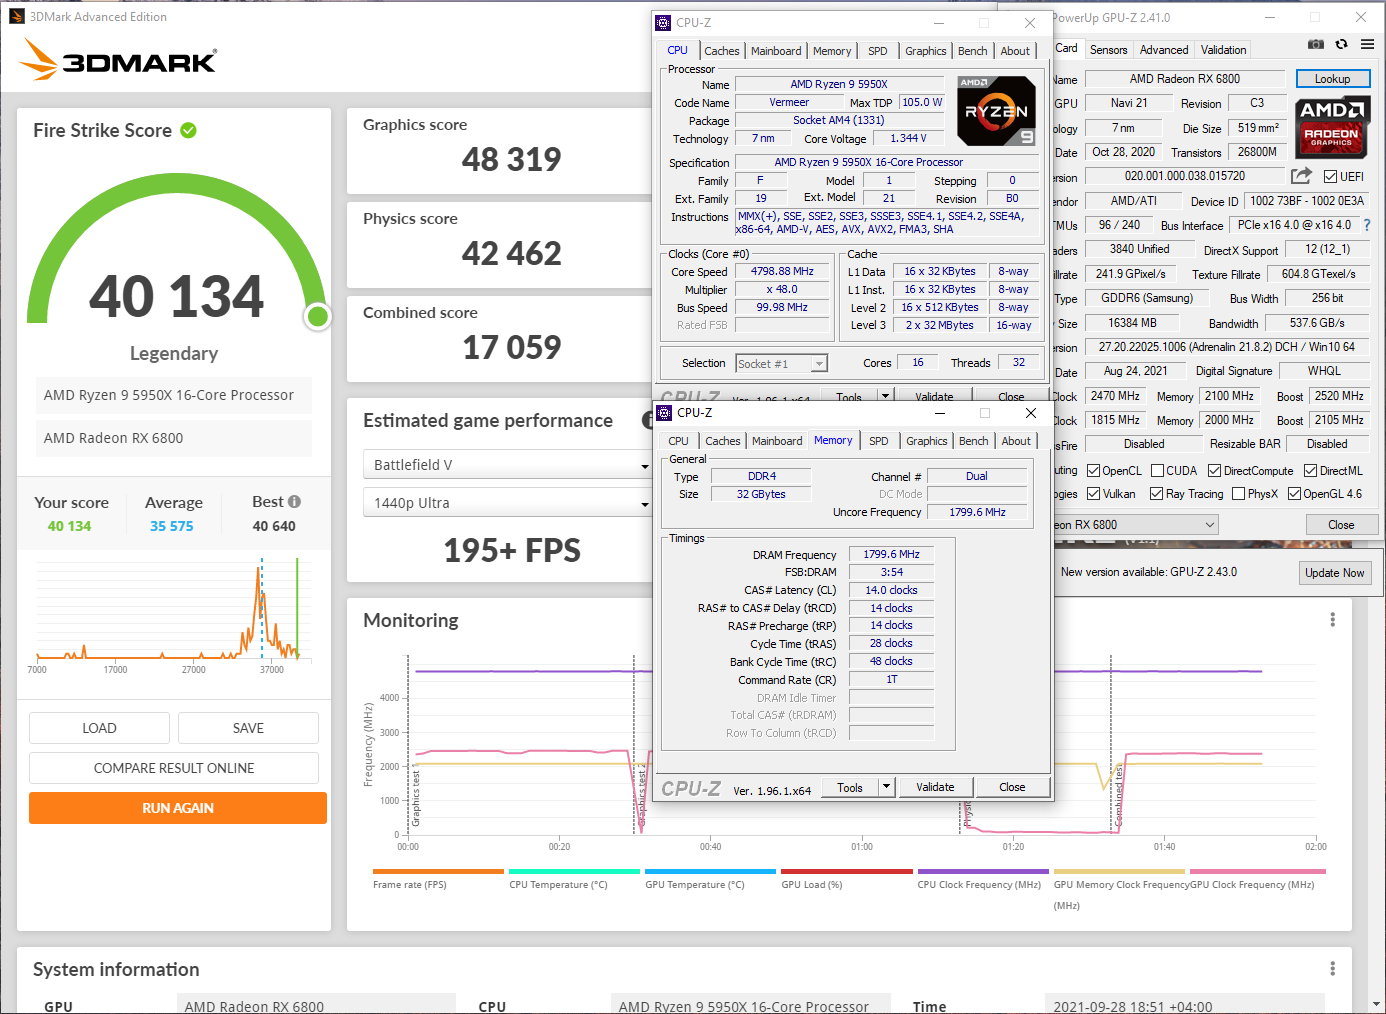Image resolution: width=1386 pixels, height=1014 pixels.
Task: Click the Update Now button in GPU-Z
Action: coord(1334,573)
